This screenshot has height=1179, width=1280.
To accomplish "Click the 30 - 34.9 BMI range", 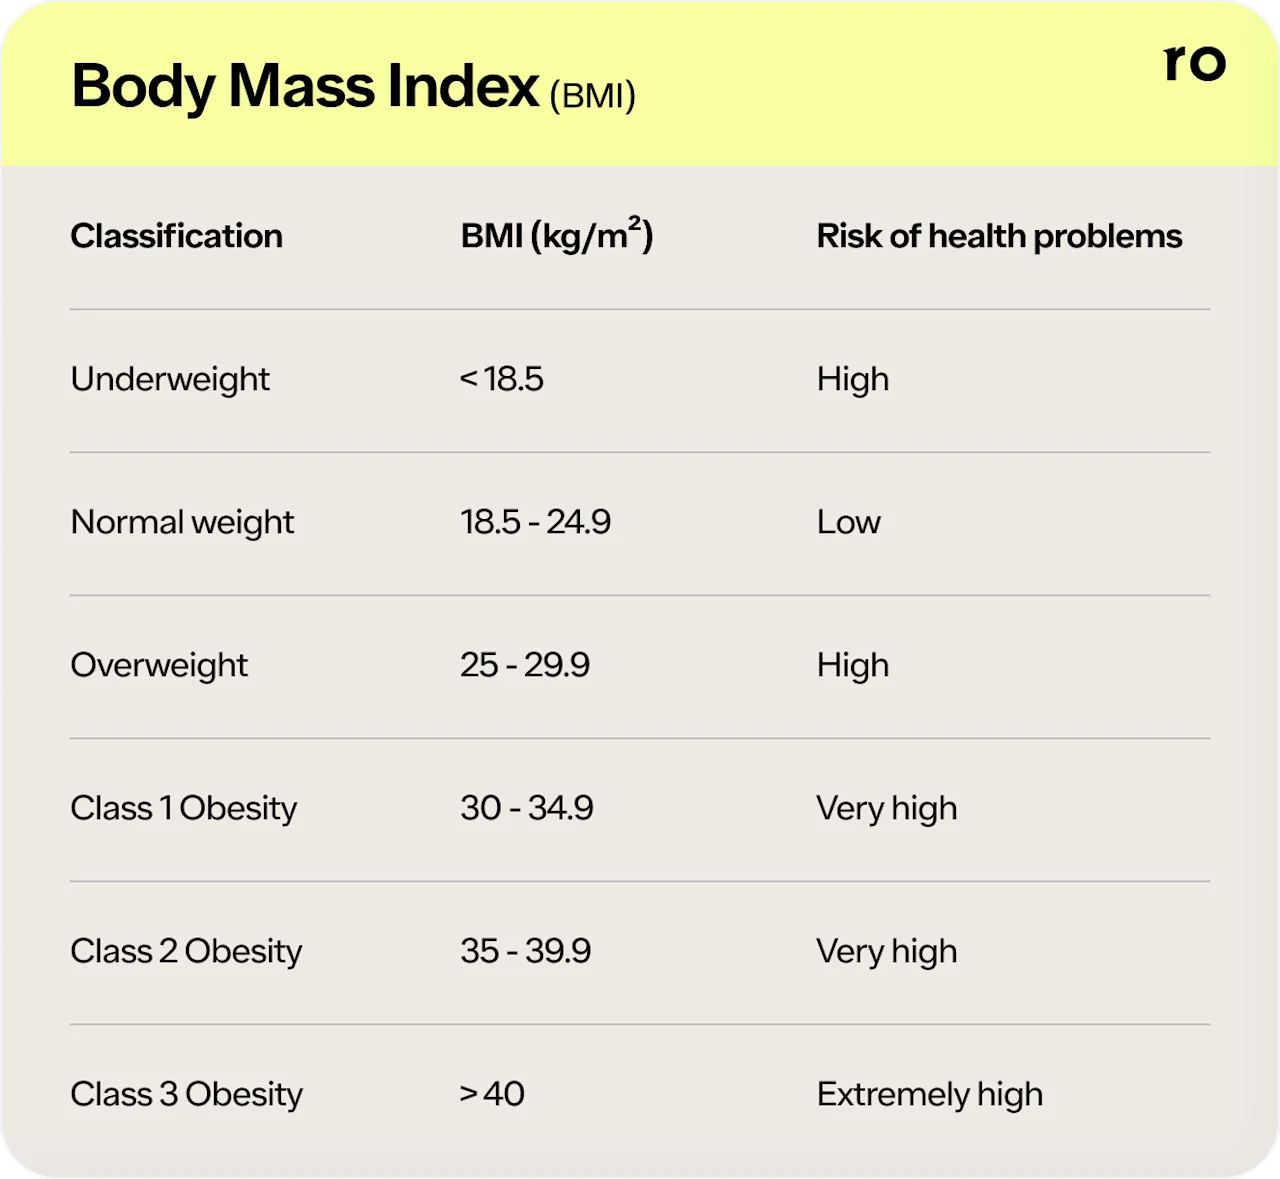I will tap(527, 808).
